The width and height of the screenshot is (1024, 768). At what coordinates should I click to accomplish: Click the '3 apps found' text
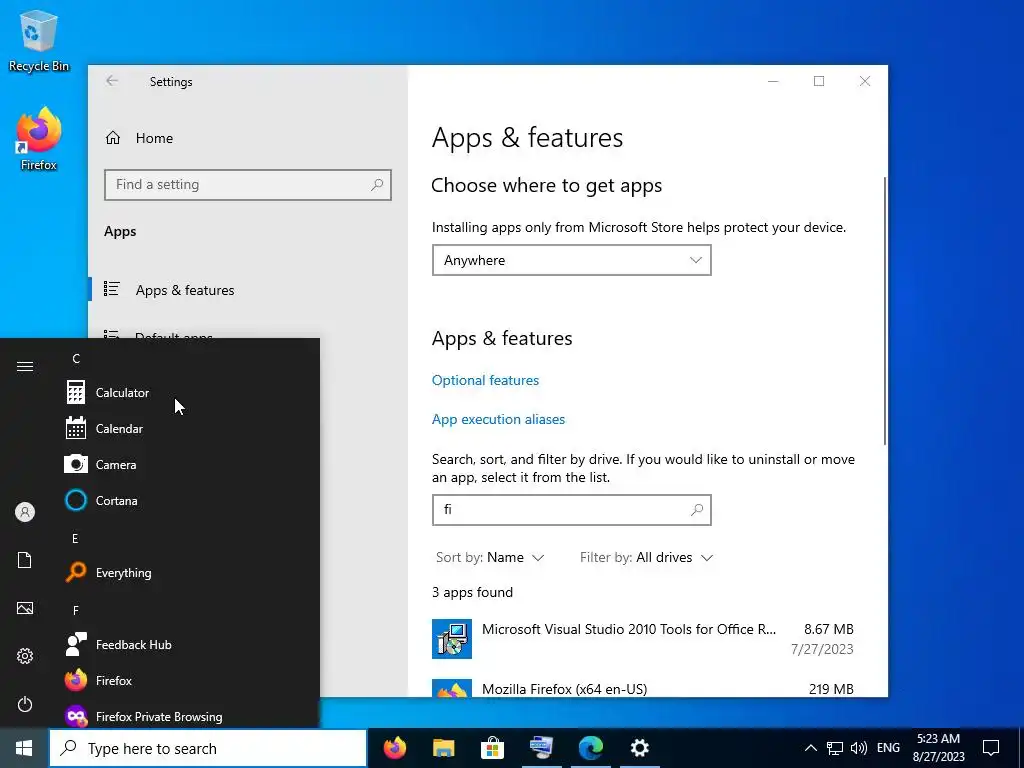tap(472, 592)
